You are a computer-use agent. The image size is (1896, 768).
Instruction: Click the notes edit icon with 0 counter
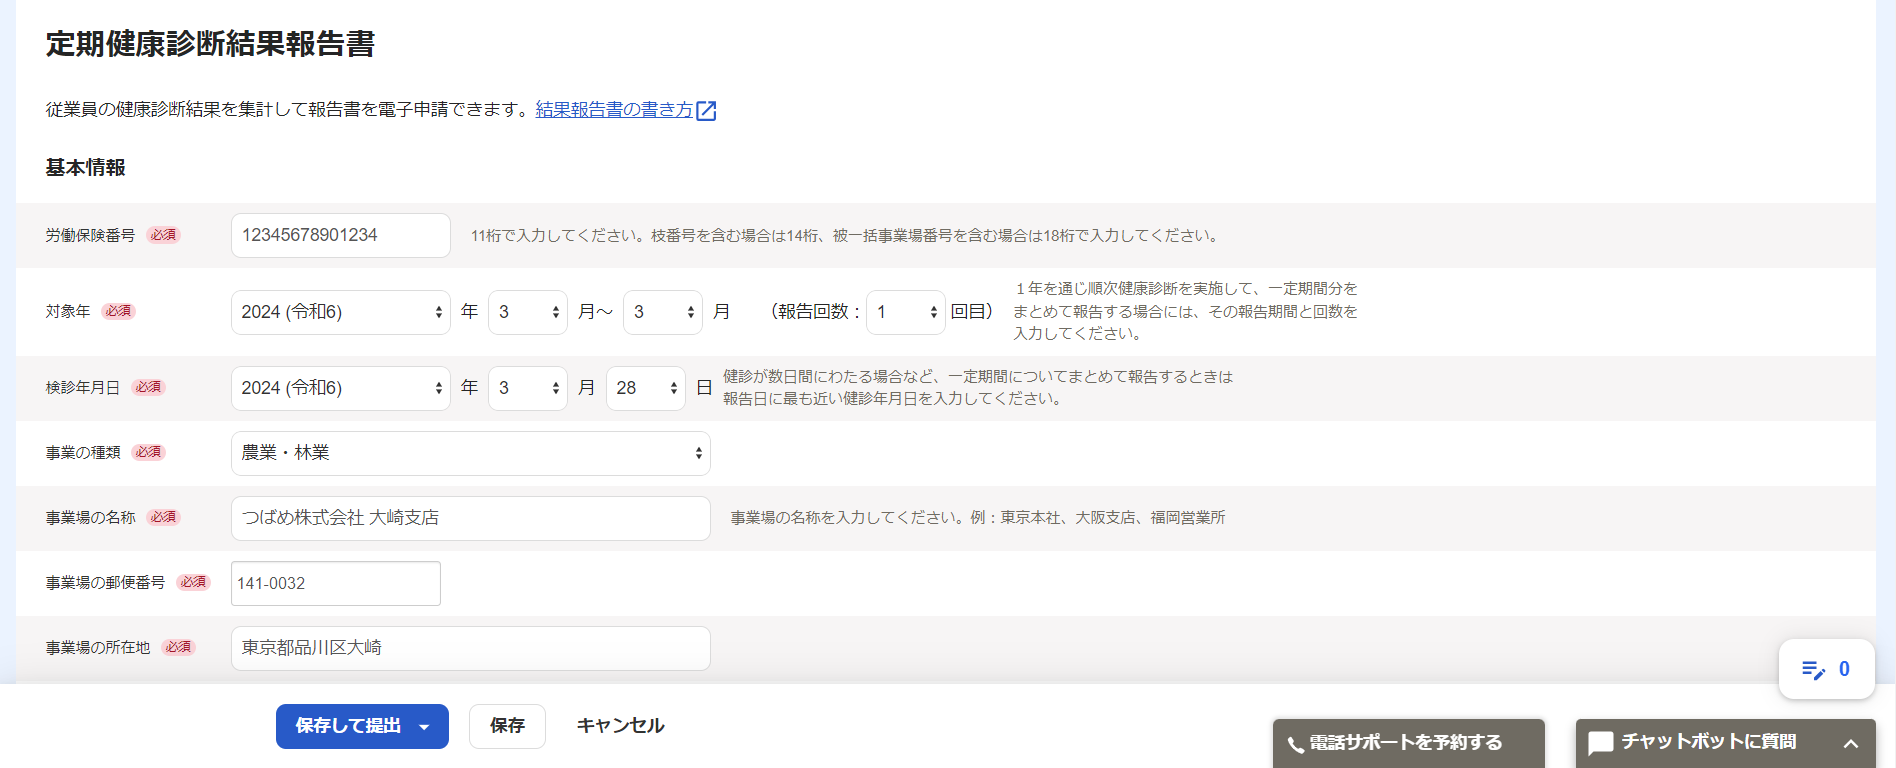click(x=1826, y=669)
